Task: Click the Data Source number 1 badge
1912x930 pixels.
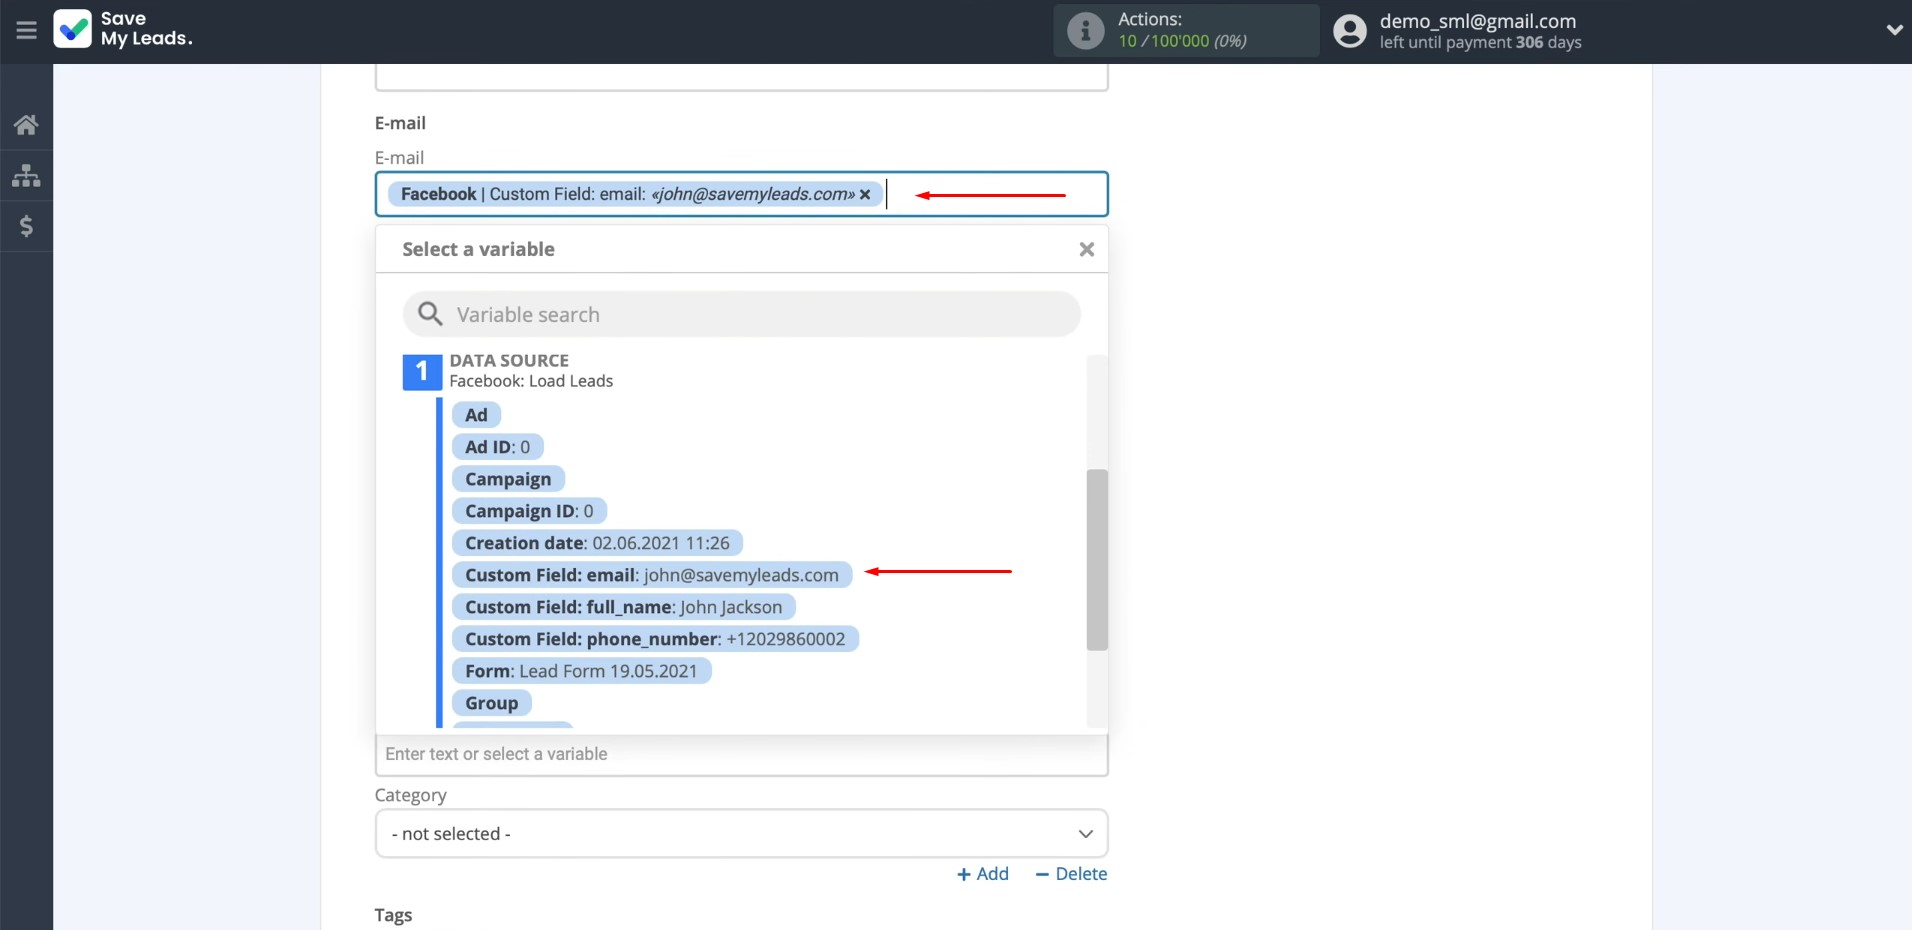Action: pyautogui.click(x=422, y=372)
